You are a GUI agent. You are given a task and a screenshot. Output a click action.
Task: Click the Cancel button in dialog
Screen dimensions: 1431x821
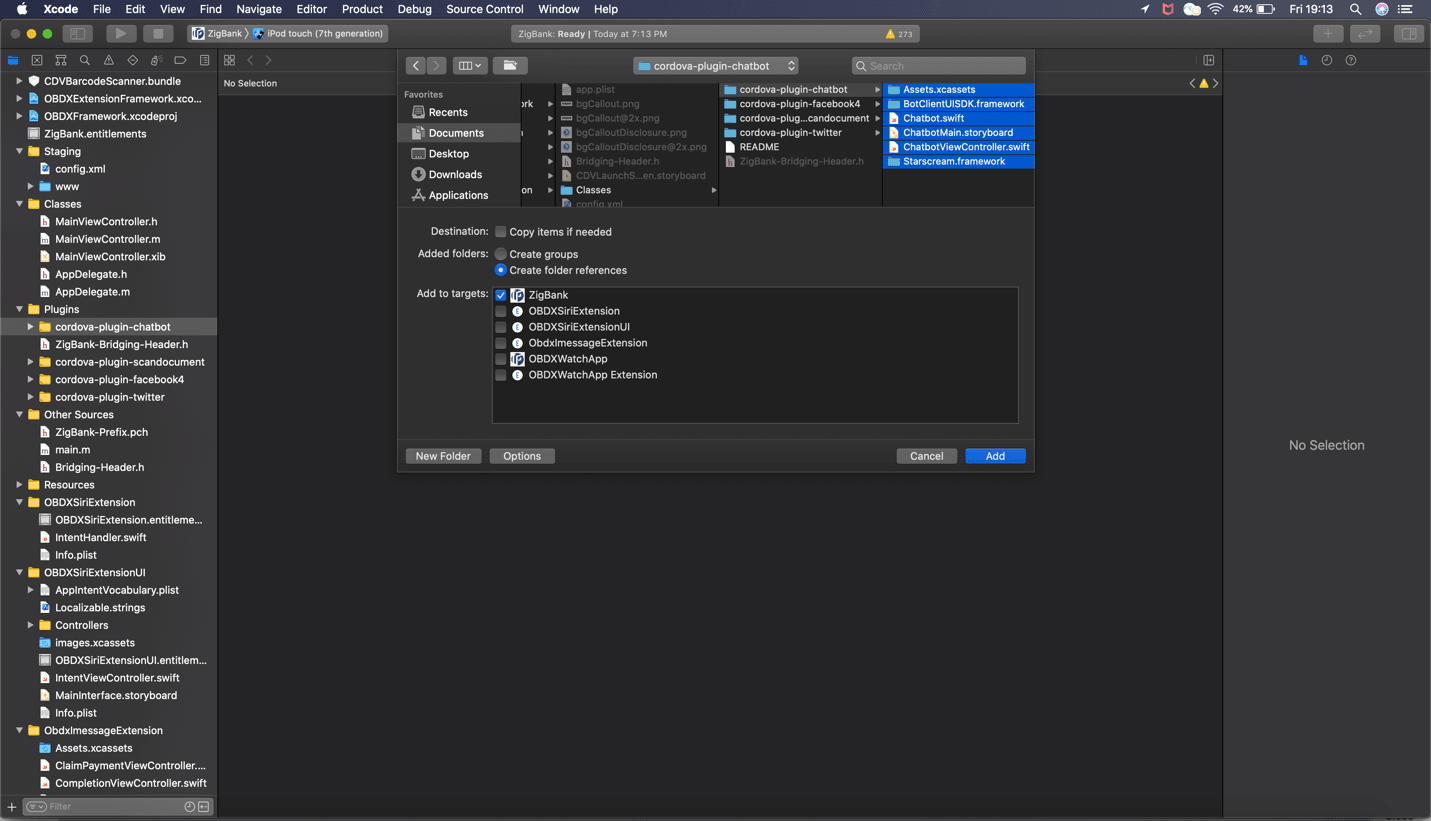click(926, 456)
